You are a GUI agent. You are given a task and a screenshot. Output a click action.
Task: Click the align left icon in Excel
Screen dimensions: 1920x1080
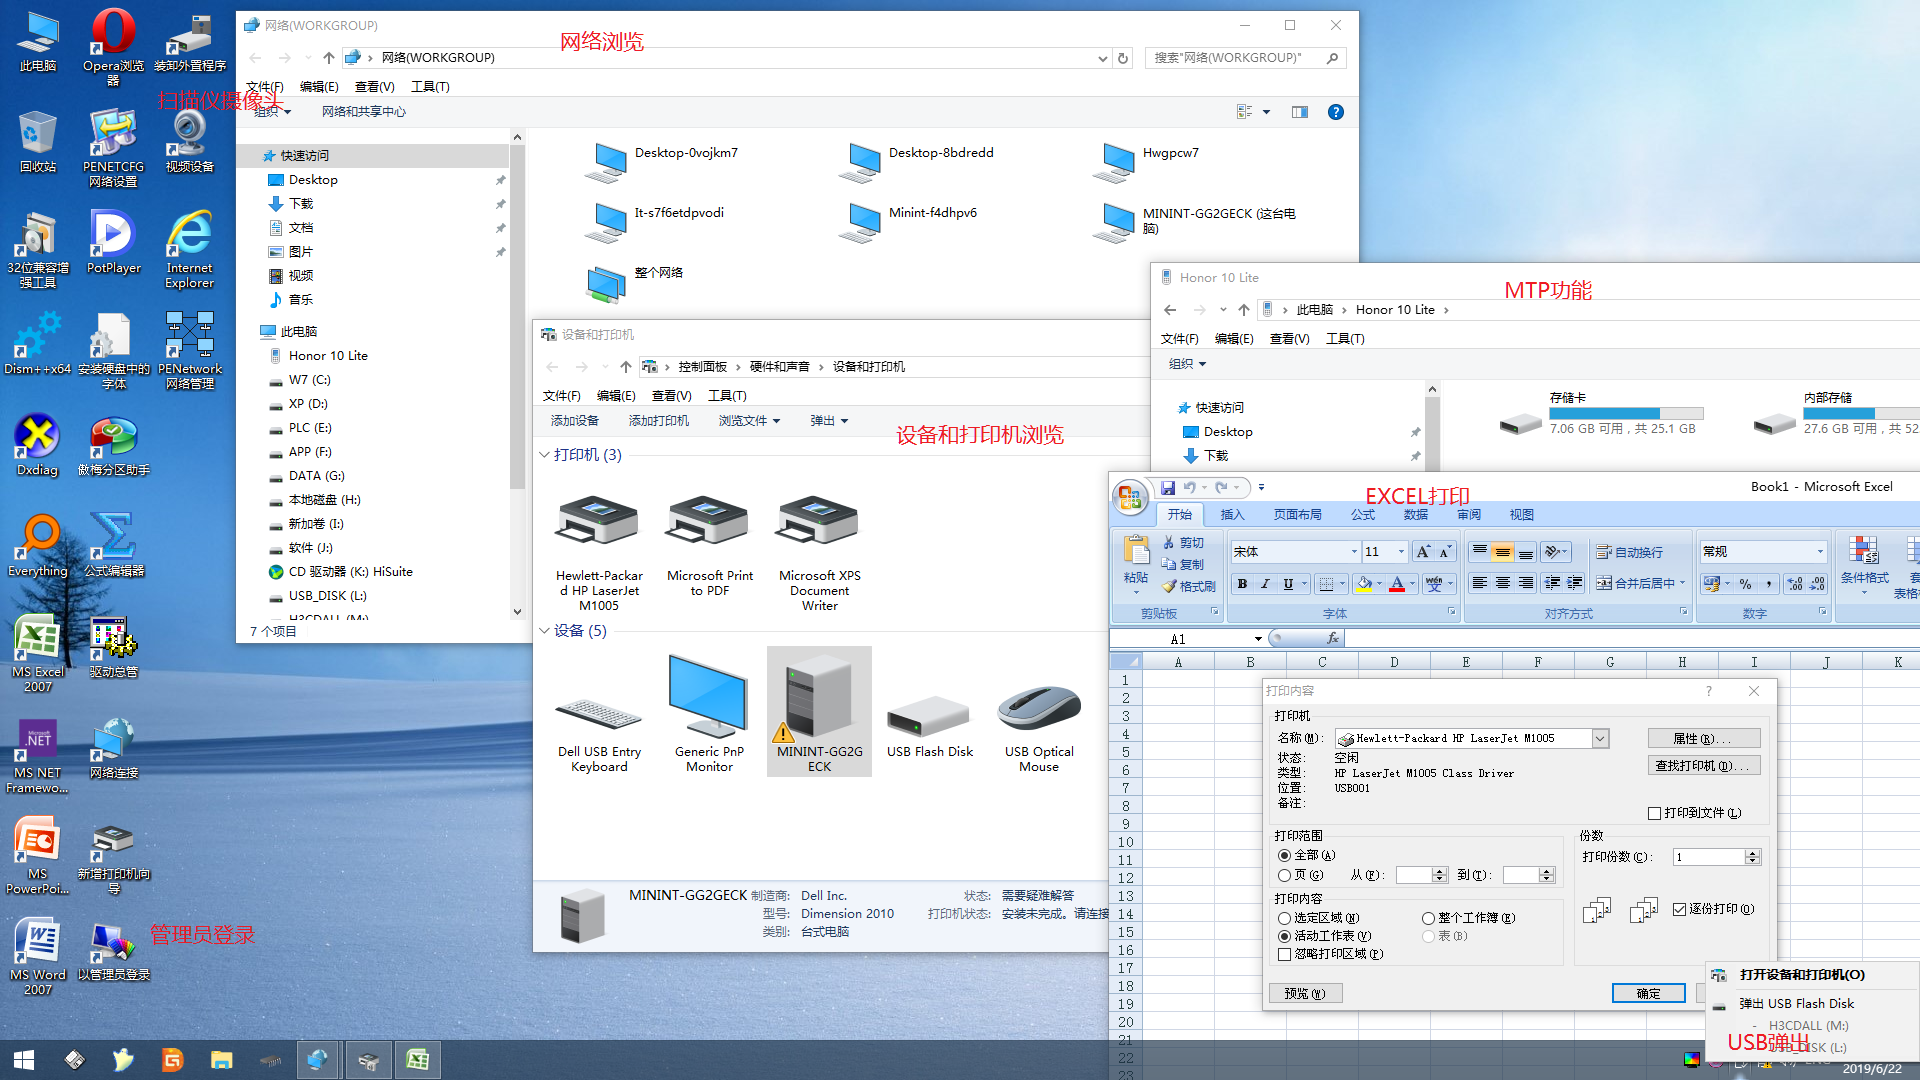click(1479, 584)
